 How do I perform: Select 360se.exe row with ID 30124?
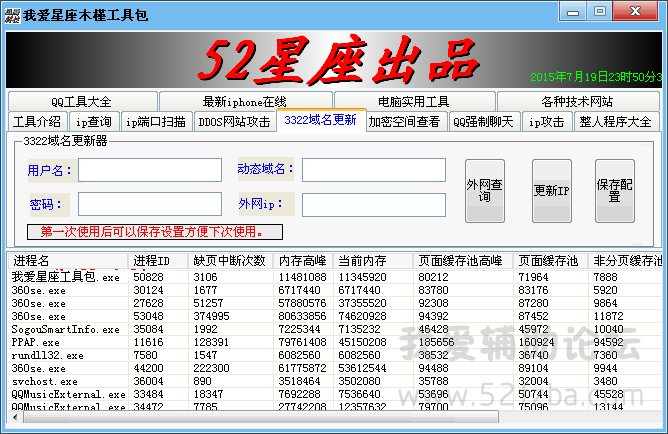335,290
